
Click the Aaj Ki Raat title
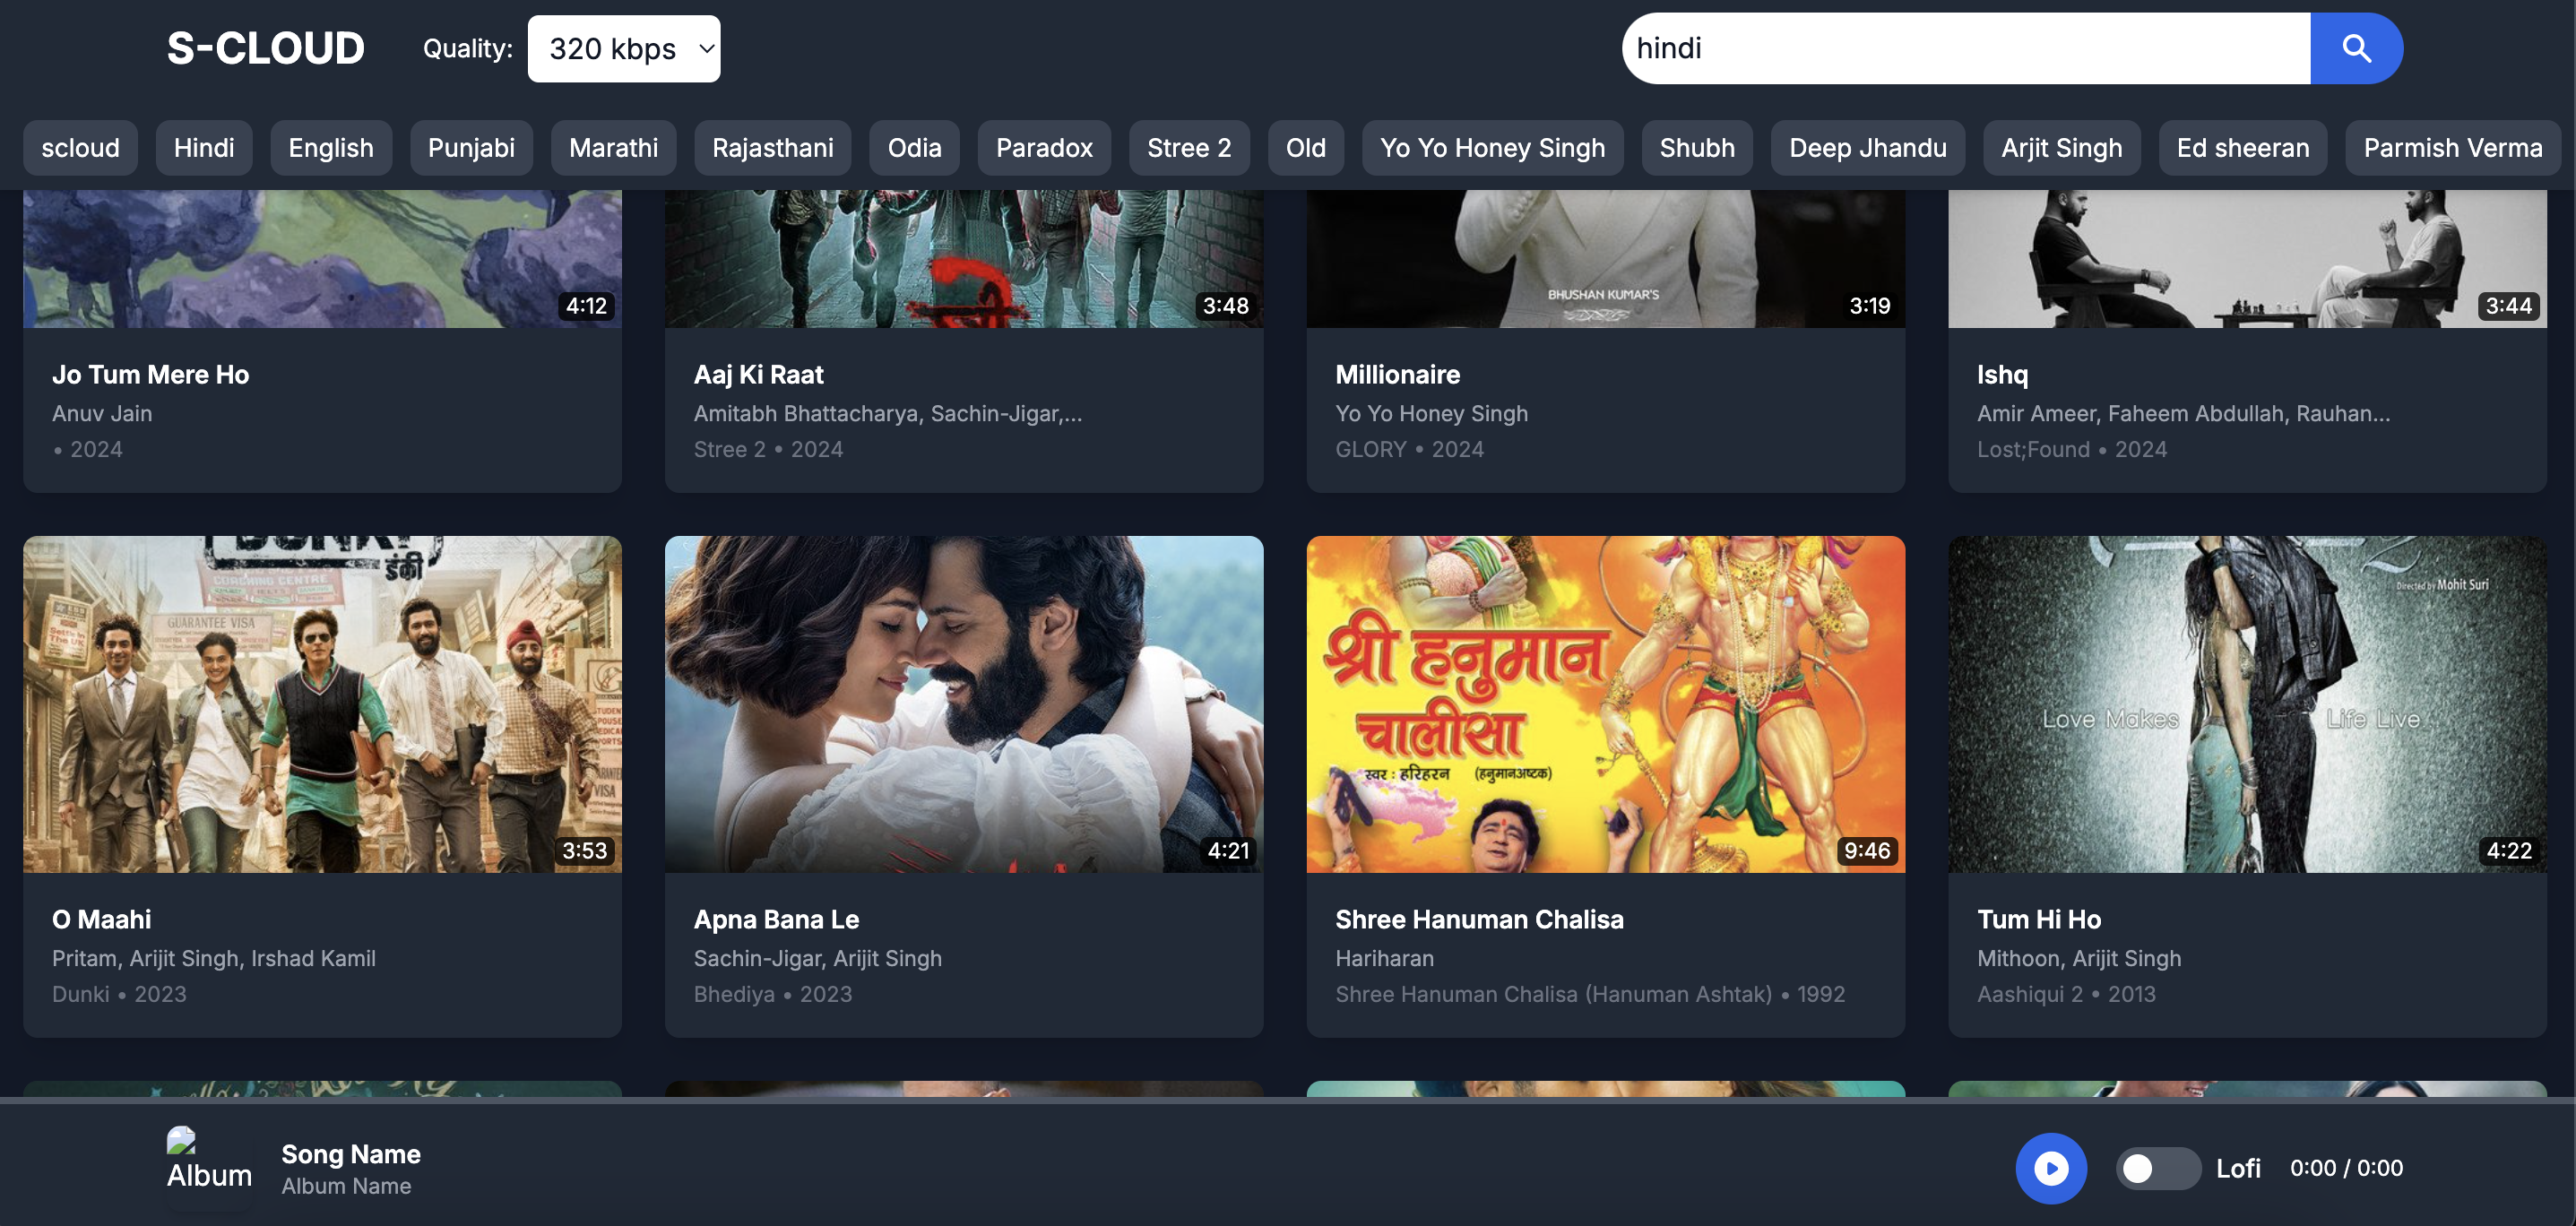point(759,374)
